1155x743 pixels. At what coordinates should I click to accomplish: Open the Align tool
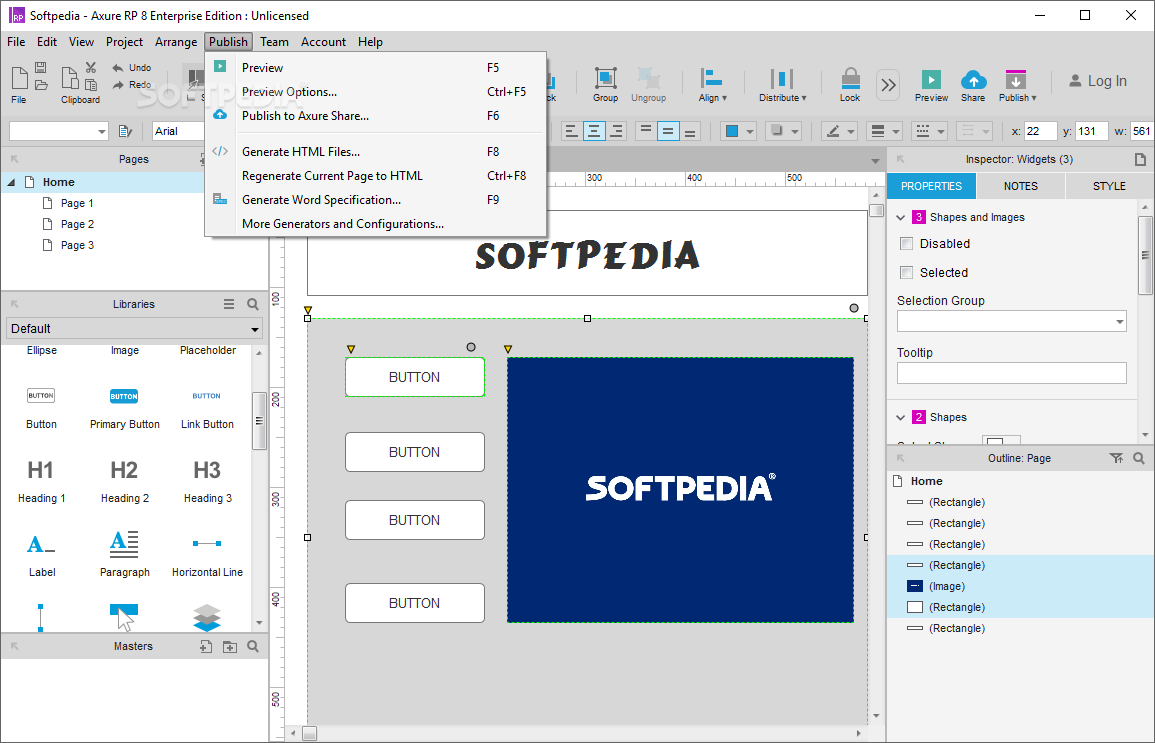pyautogui.click(x=712, y=84)
